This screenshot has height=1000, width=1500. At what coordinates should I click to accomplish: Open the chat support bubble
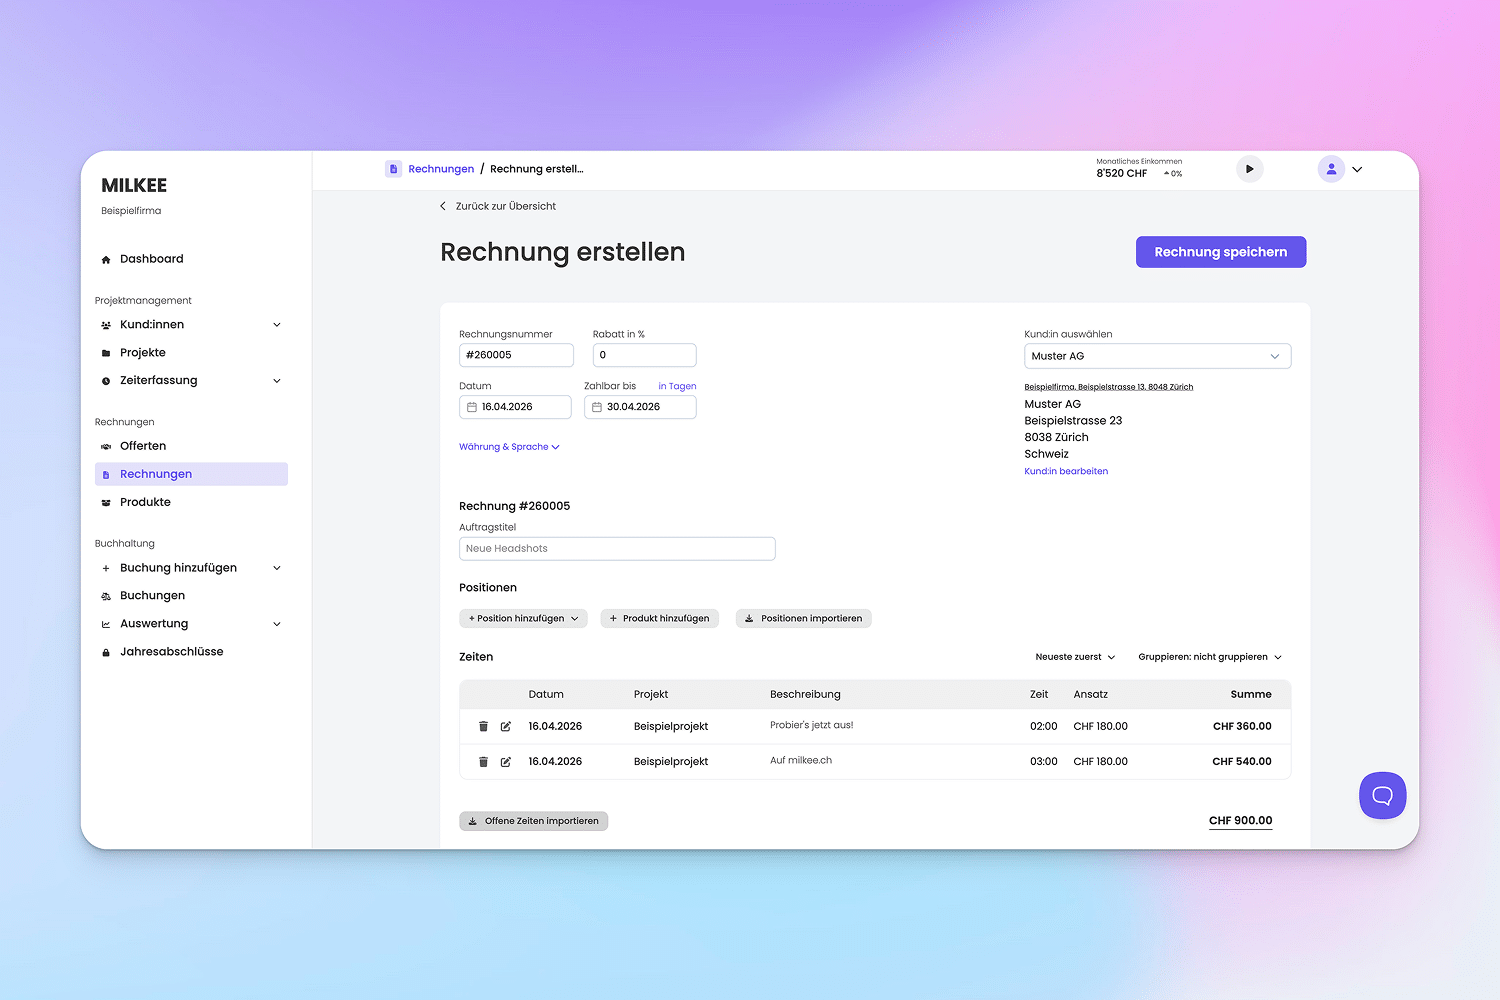coord(1382,796)
